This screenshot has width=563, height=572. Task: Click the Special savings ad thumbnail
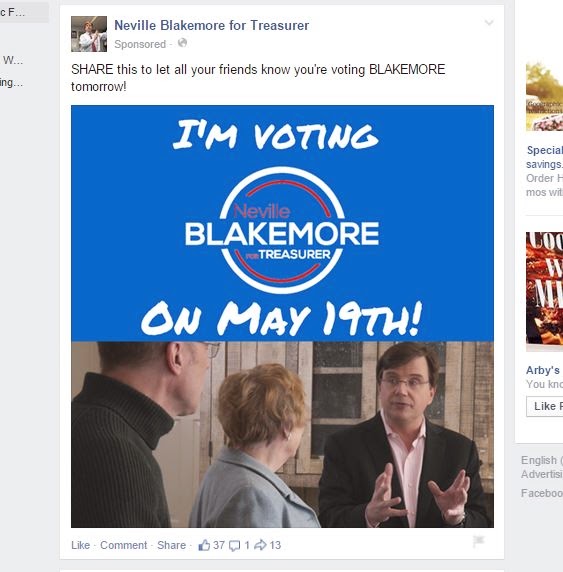[544, 97]
